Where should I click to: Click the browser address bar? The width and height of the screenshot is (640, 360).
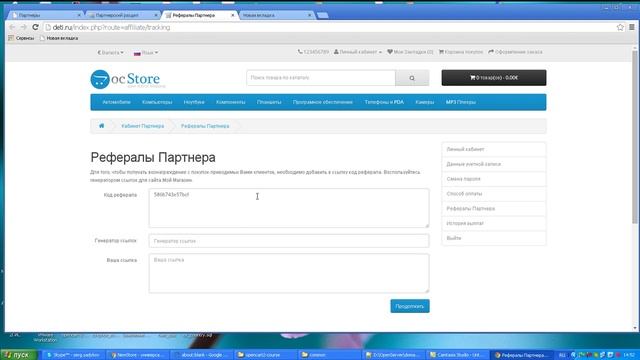327,27
